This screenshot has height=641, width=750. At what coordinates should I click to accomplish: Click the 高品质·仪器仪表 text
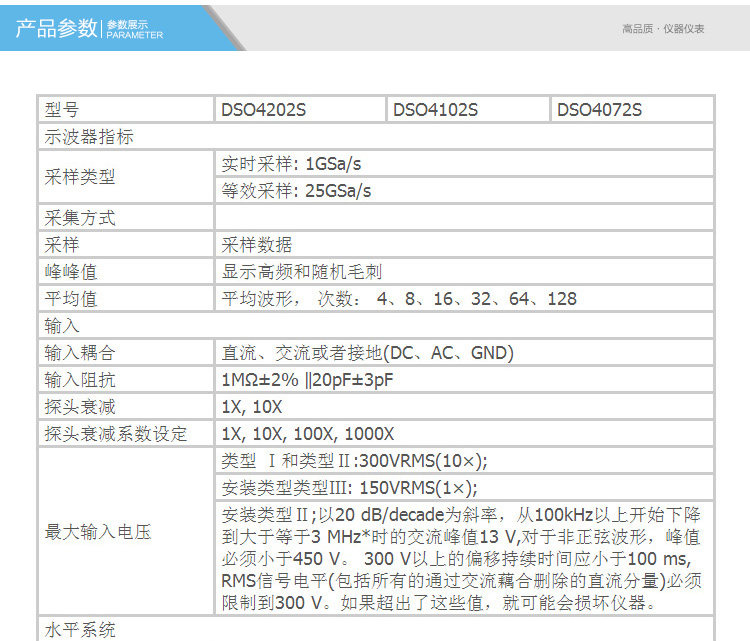click(663, 29)
